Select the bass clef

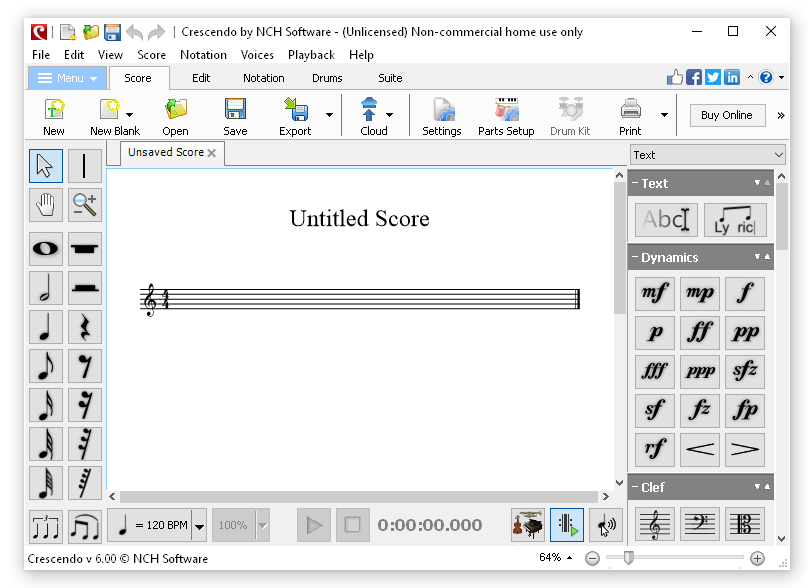coord(700,524)
